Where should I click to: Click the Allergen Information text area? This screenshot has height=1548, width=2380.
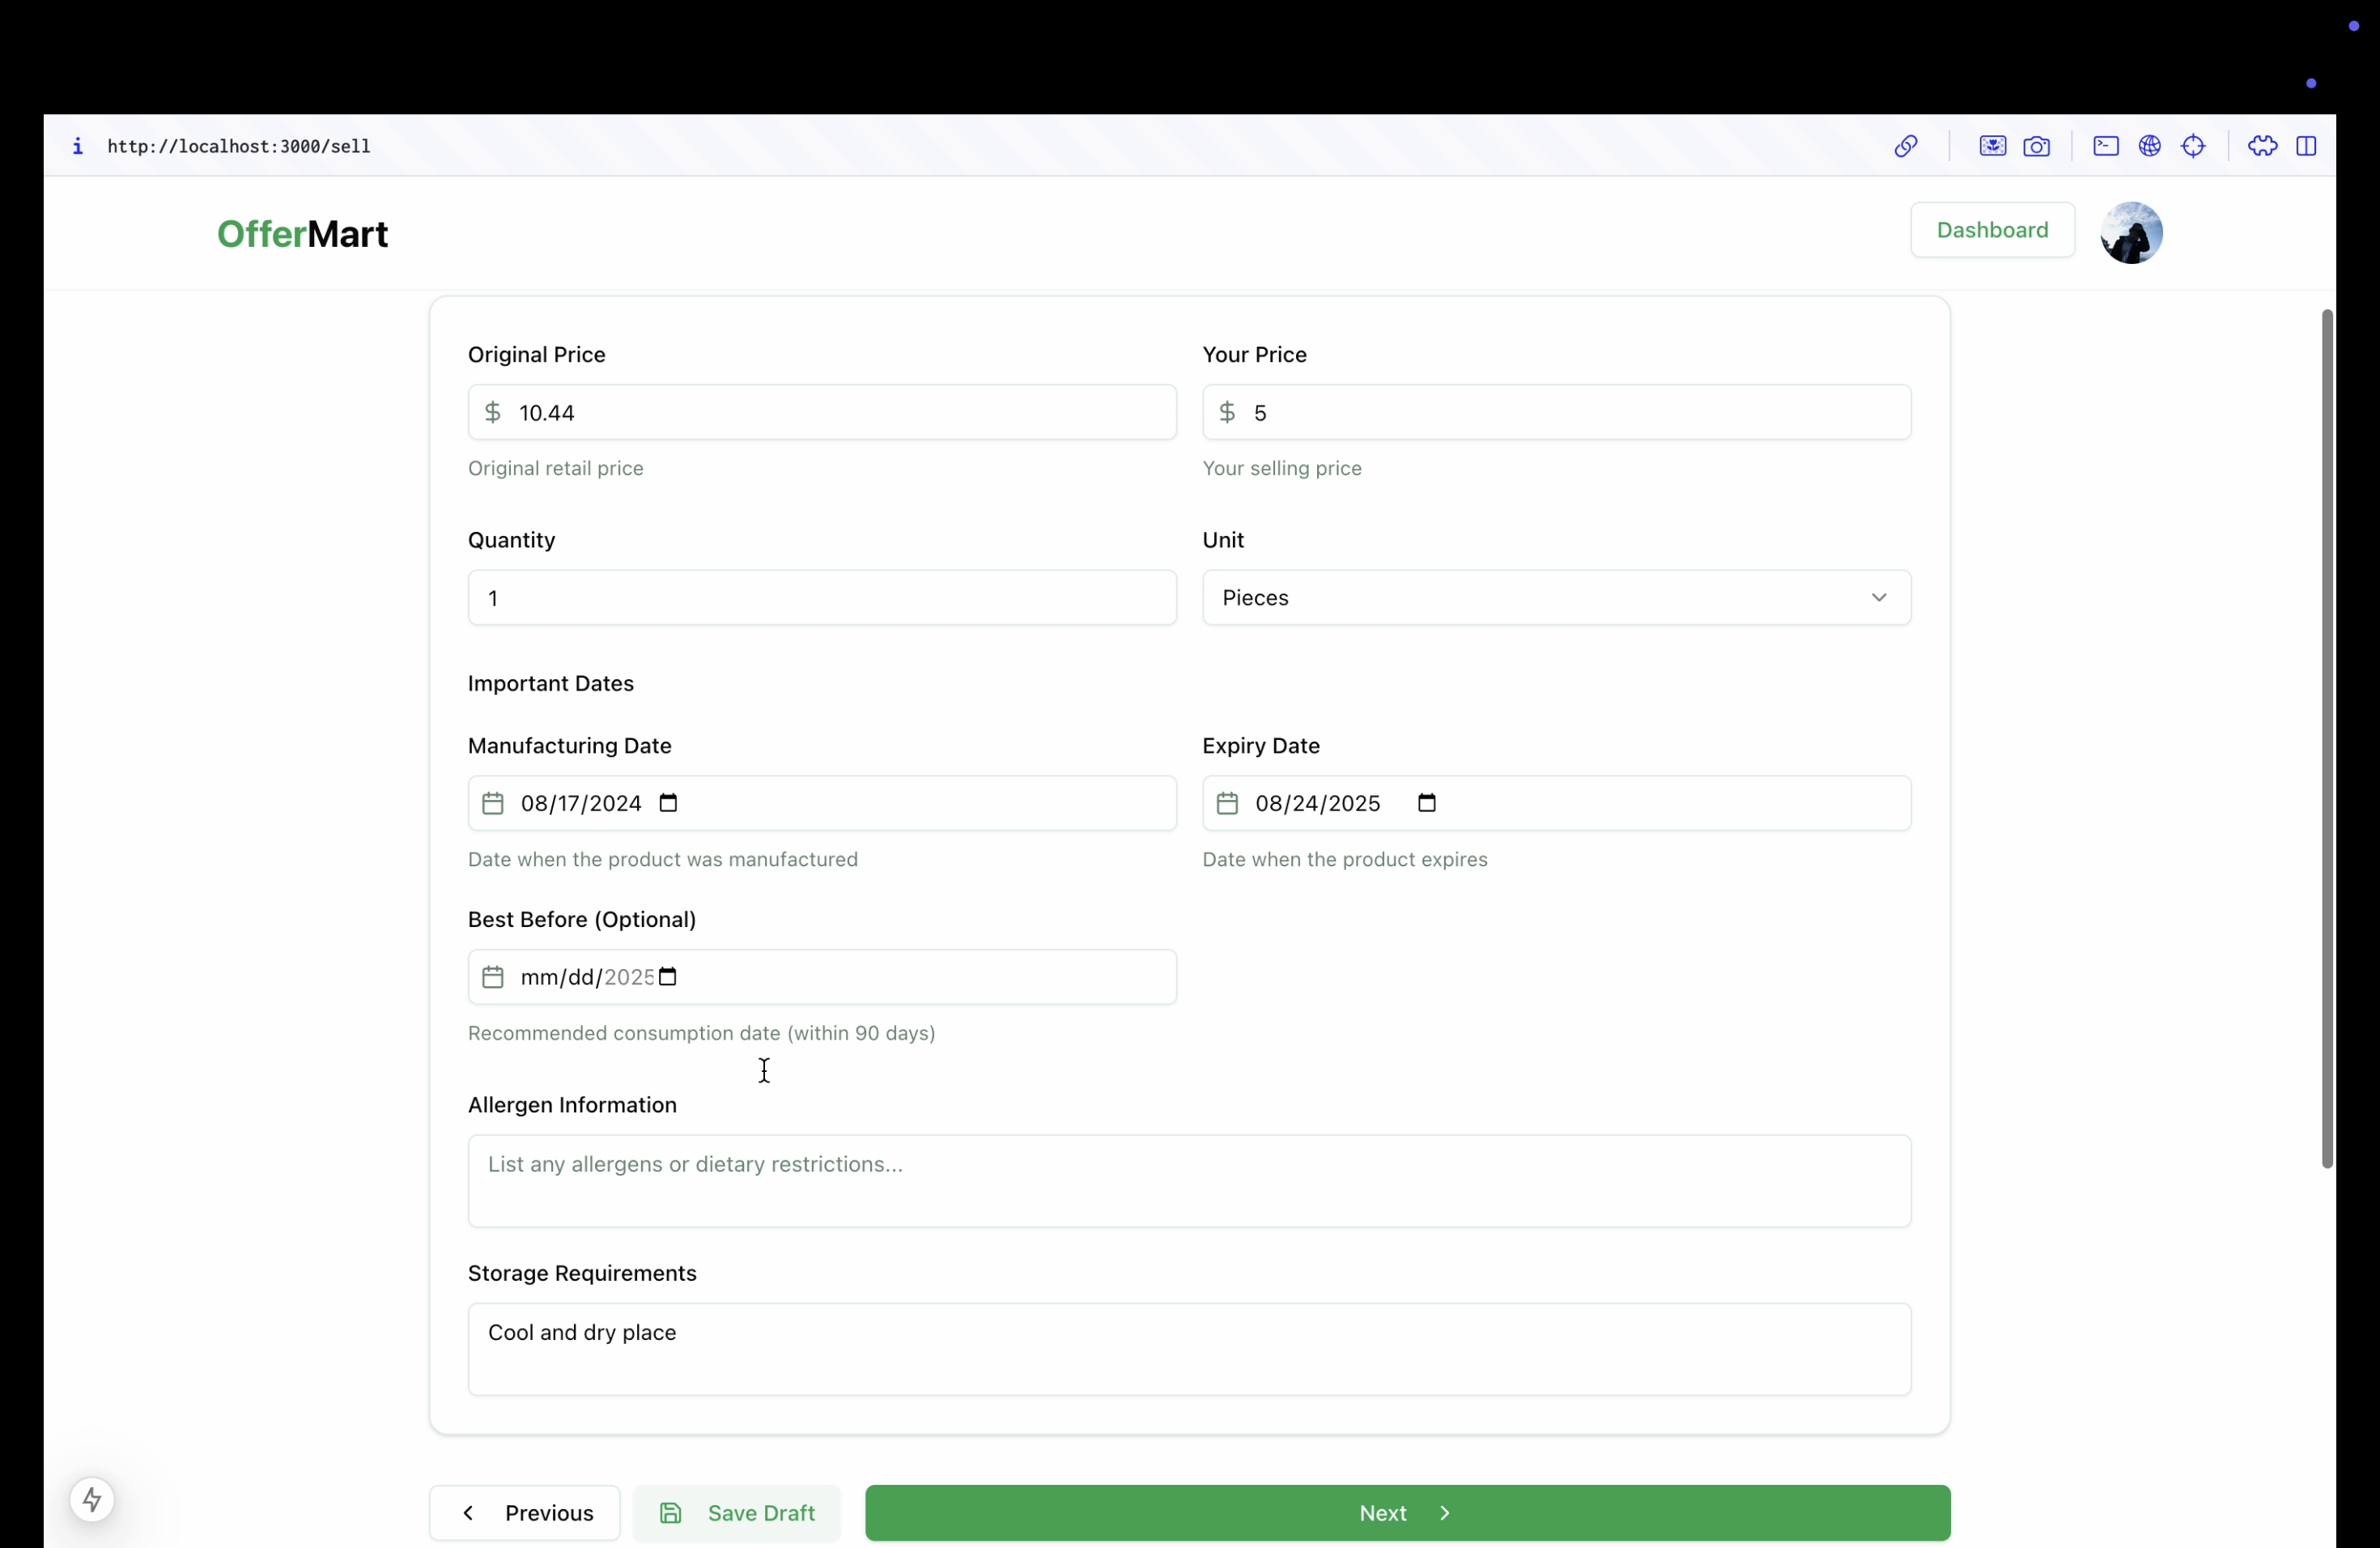[x=1188, y=1180]
